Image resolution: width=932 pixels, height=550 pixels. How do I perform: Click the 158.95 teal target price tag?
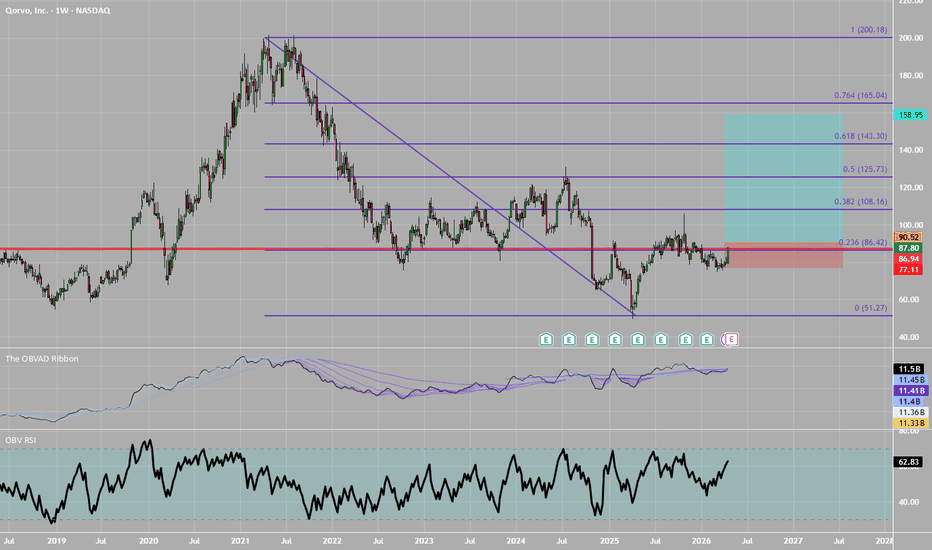pyautogui.click(x=910, y=115)
